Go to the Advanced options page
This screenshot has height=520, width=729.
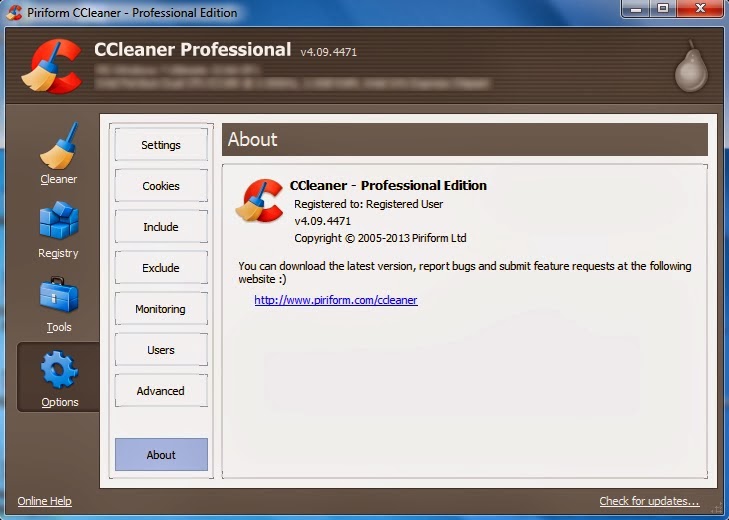(161, 391)
